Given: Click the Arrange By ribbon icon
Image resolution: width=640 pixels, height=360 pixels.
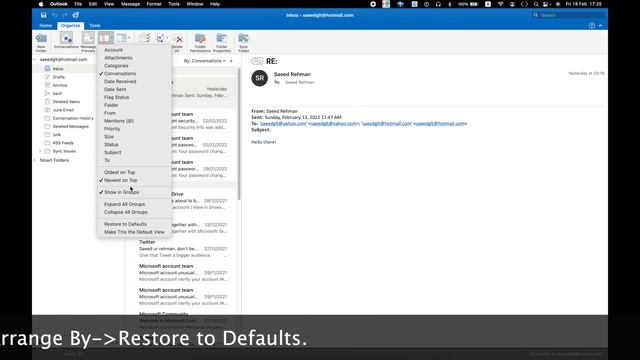Looking at the screenshot, I should pos(105,38).
